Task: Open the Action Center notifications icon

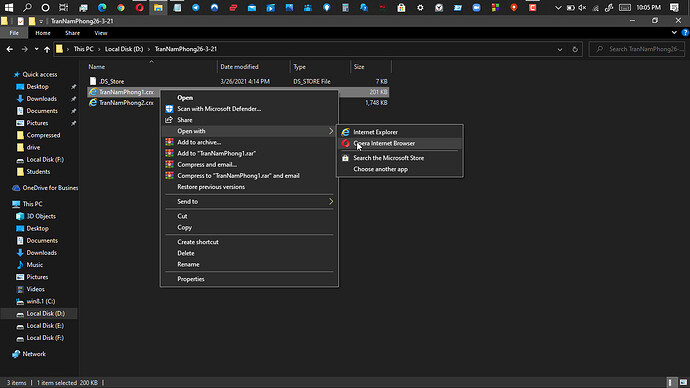Action: (x=674, y=7)
